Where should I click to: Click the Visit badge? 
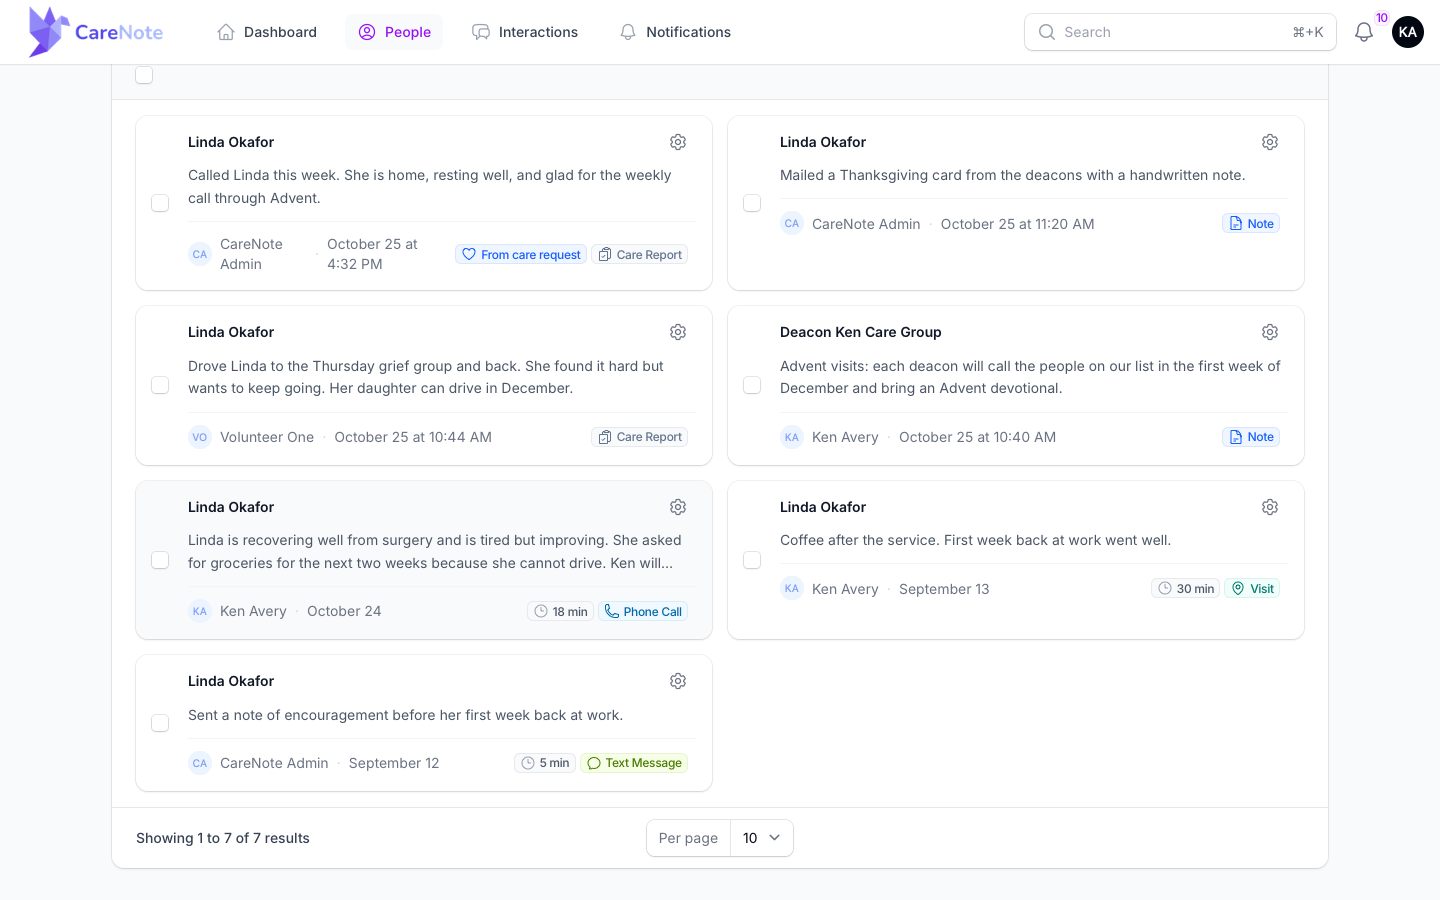click(x=1252, y=589)
